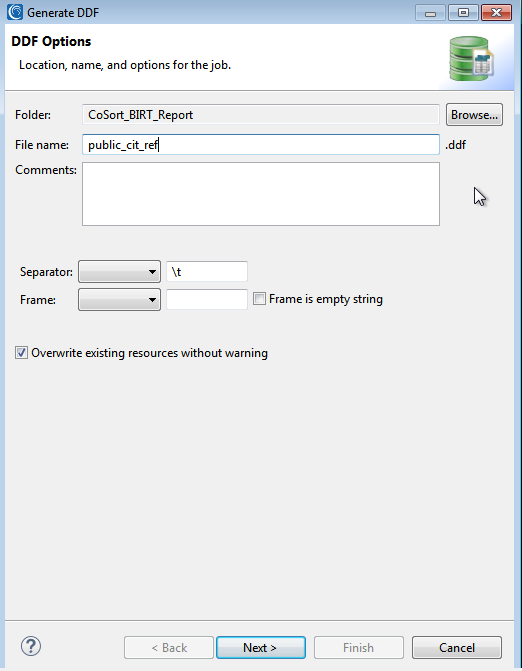The image size is (522, 671).
Task: Click the Generate DDF title bar icon
Action: (x=15, y=12)
